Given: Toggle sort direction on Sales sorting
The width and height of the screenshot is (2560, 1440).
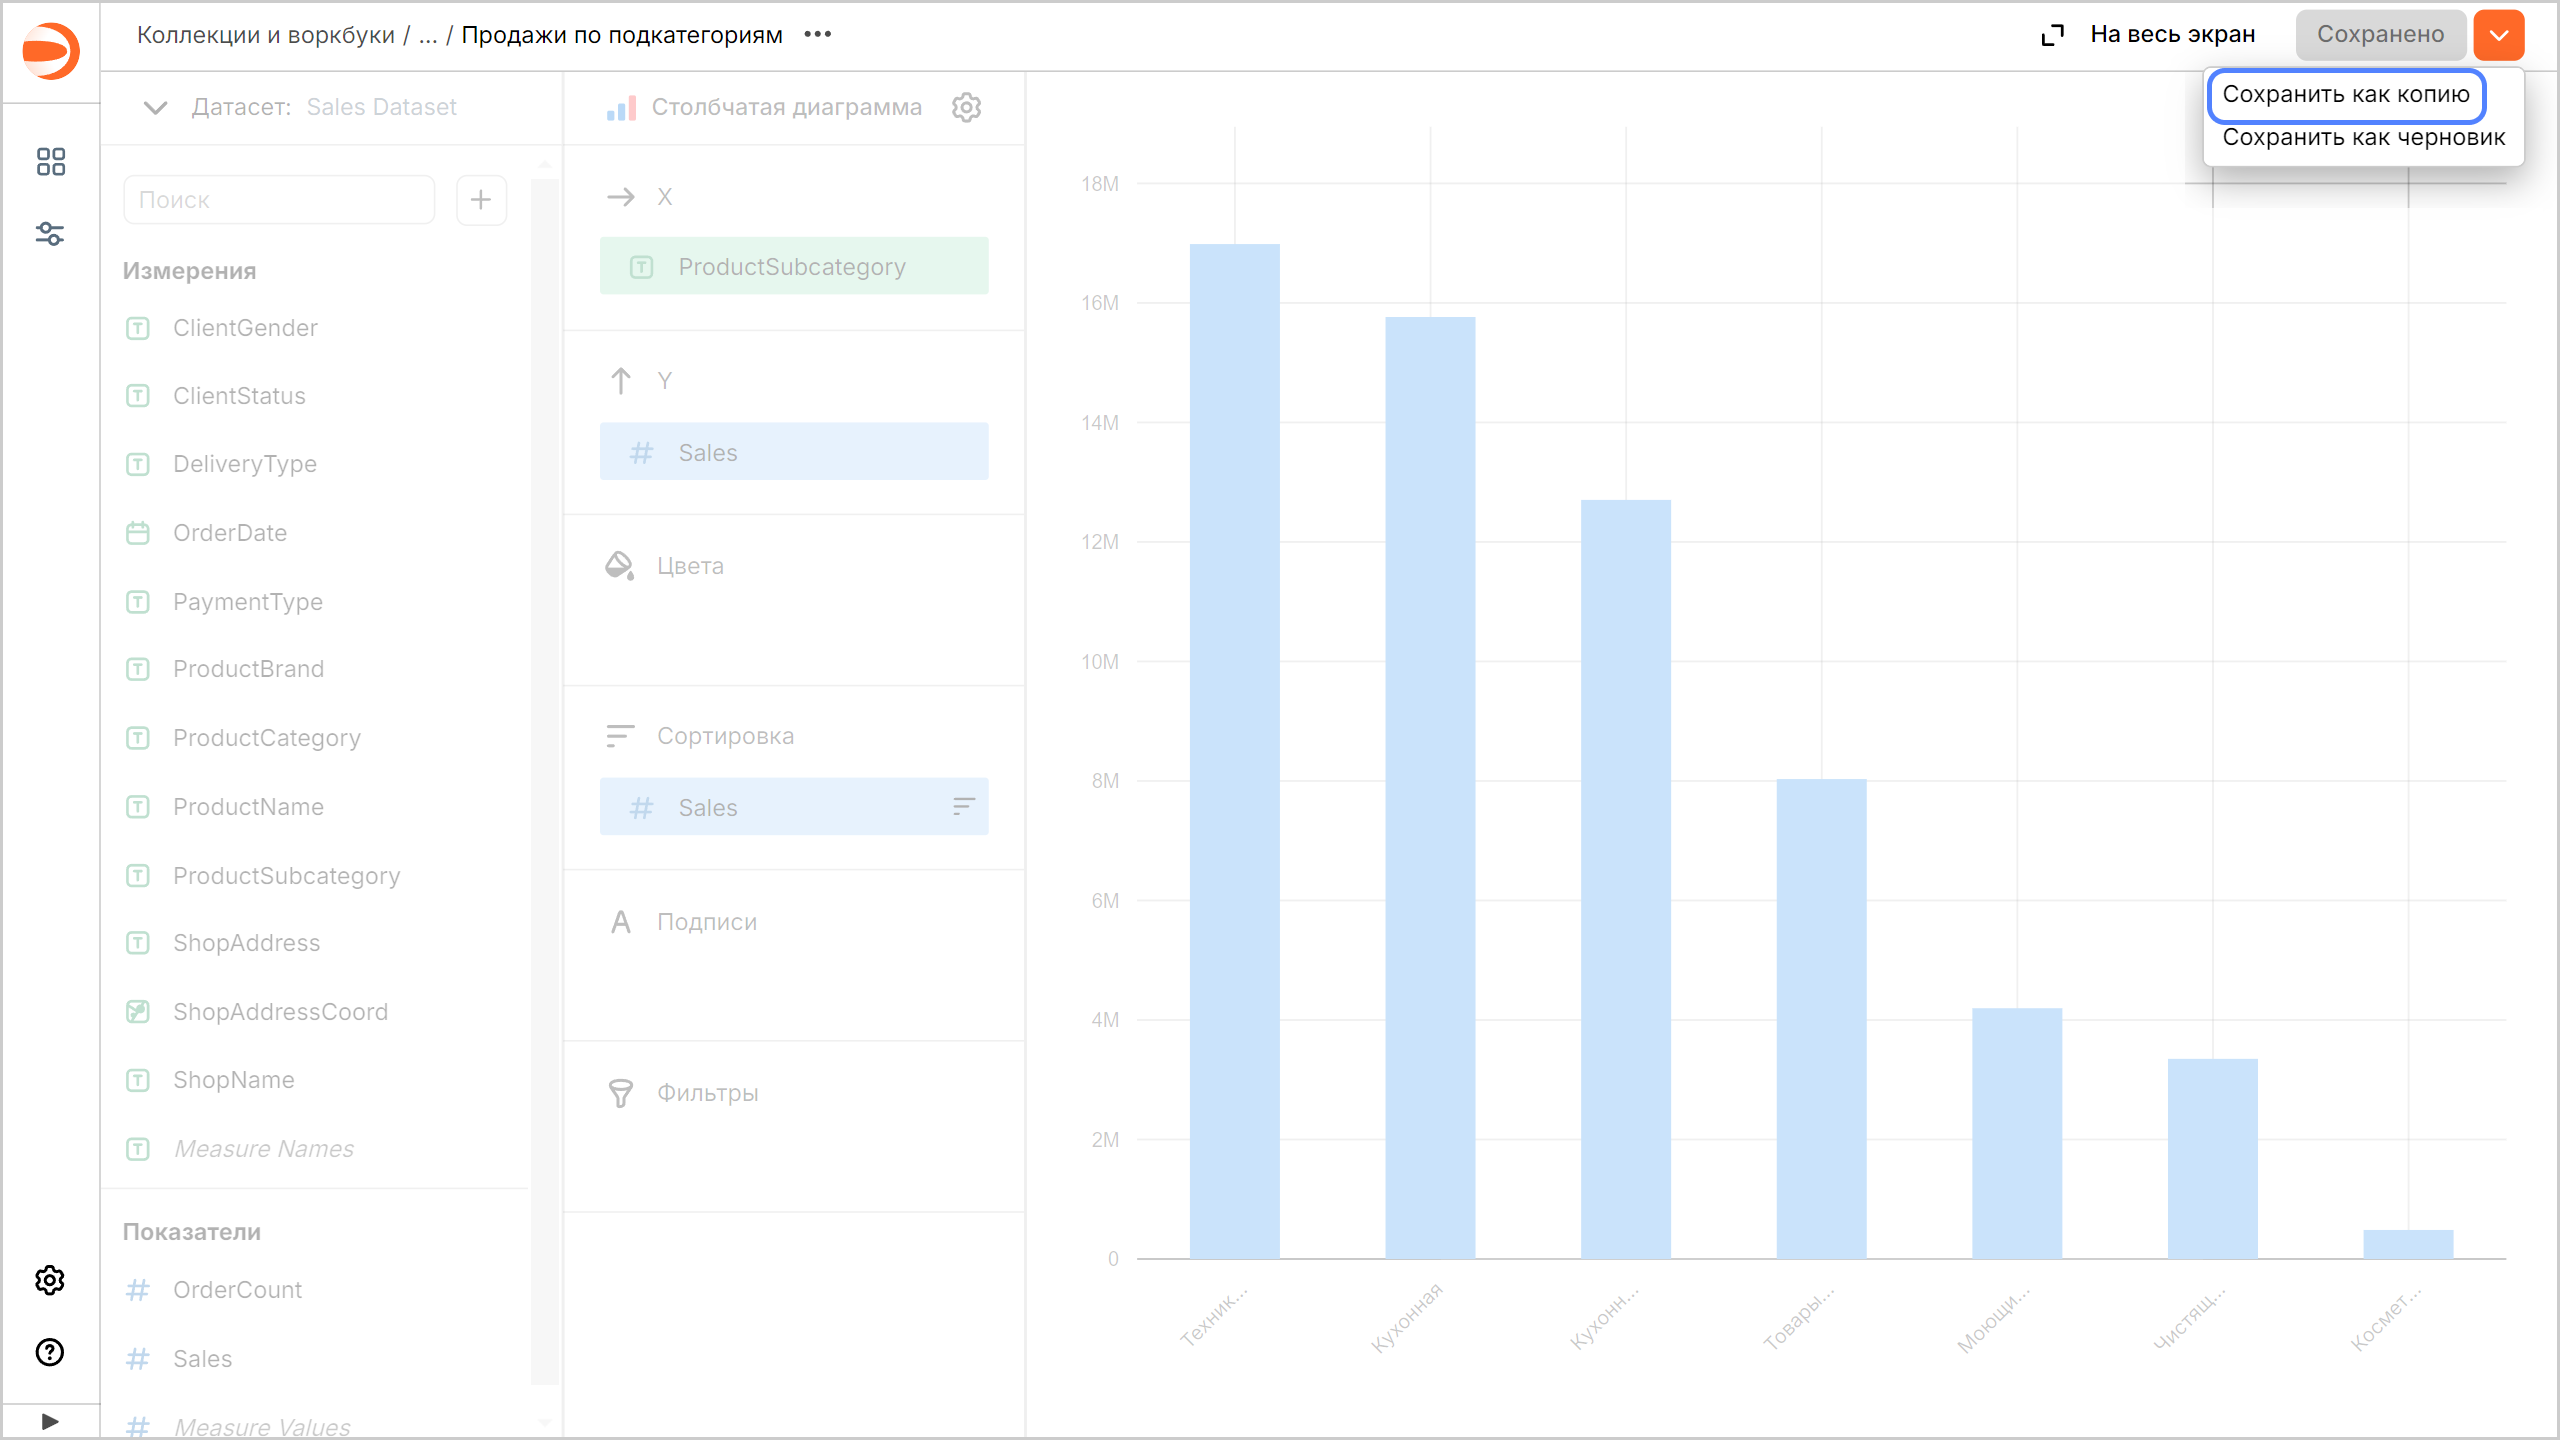Looking at the screenshot, I should tap(963, 807).
